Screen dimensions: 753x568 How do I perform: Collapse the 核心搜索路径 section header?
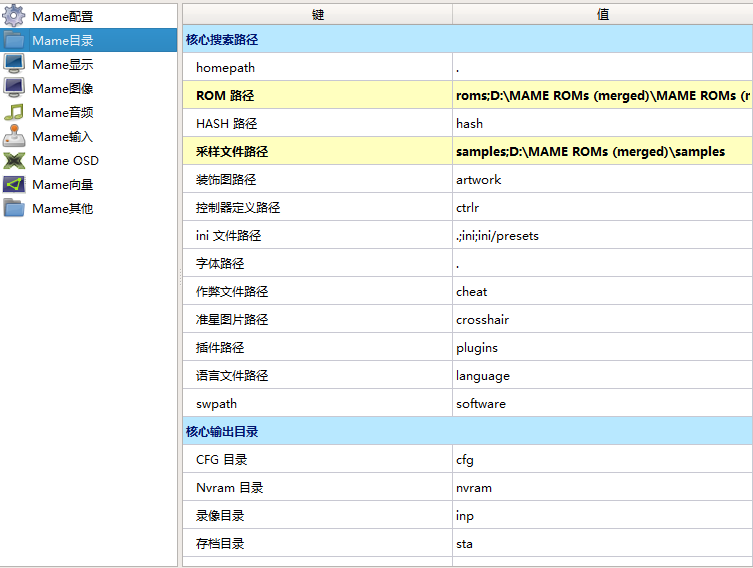coord(467,39)
